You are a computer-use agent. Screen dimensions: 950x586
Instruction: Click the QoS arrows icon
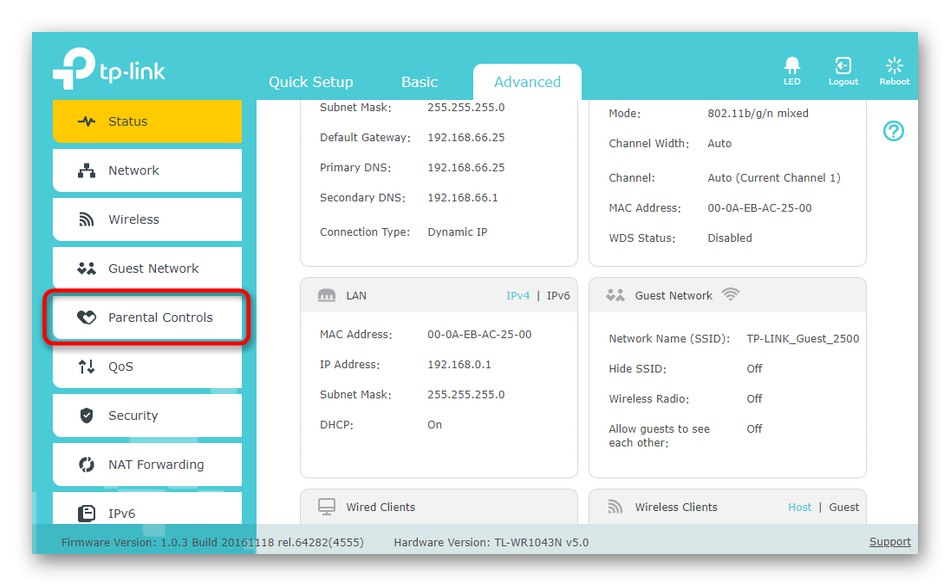87,367
